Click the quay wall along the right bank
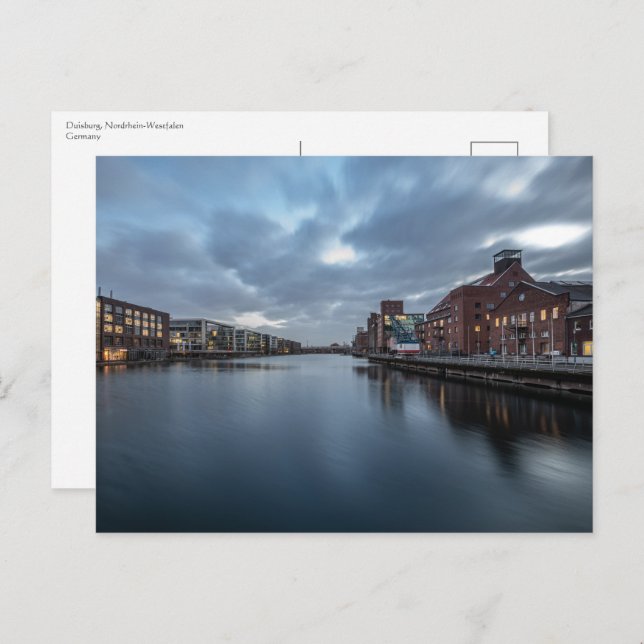The height and width of the screenshot is (644, 644). [x=490, y=374]
